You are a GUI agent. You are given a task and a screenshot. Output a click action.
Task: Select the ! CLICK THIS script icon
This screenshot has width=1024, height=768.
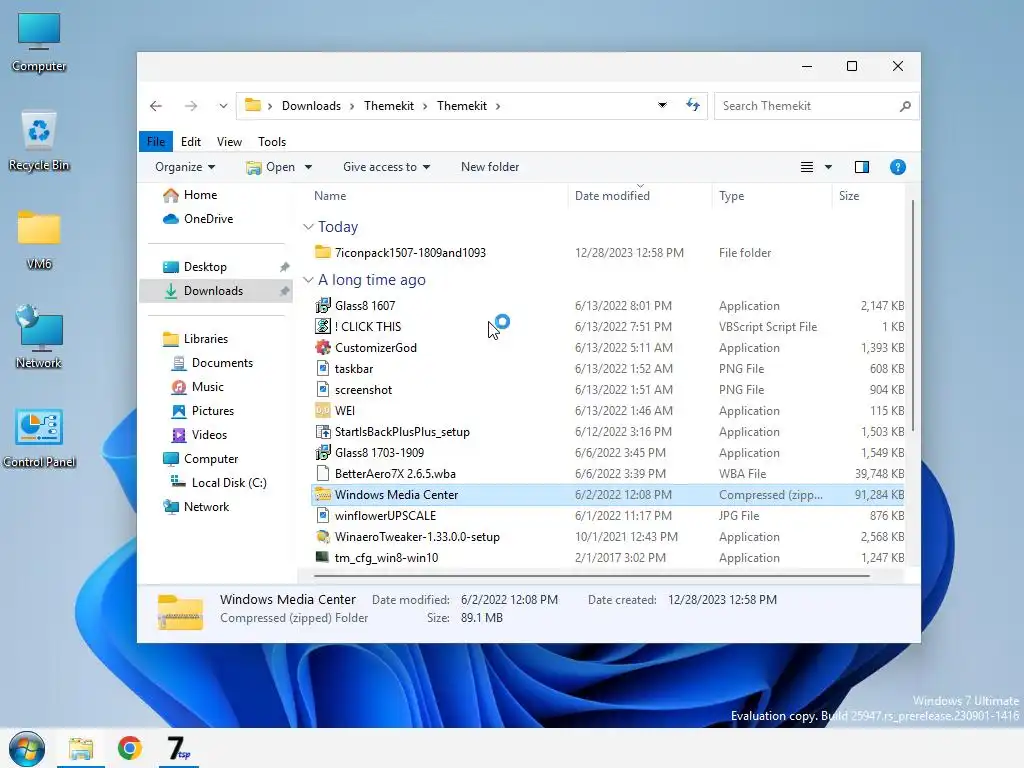click(323, 326)
